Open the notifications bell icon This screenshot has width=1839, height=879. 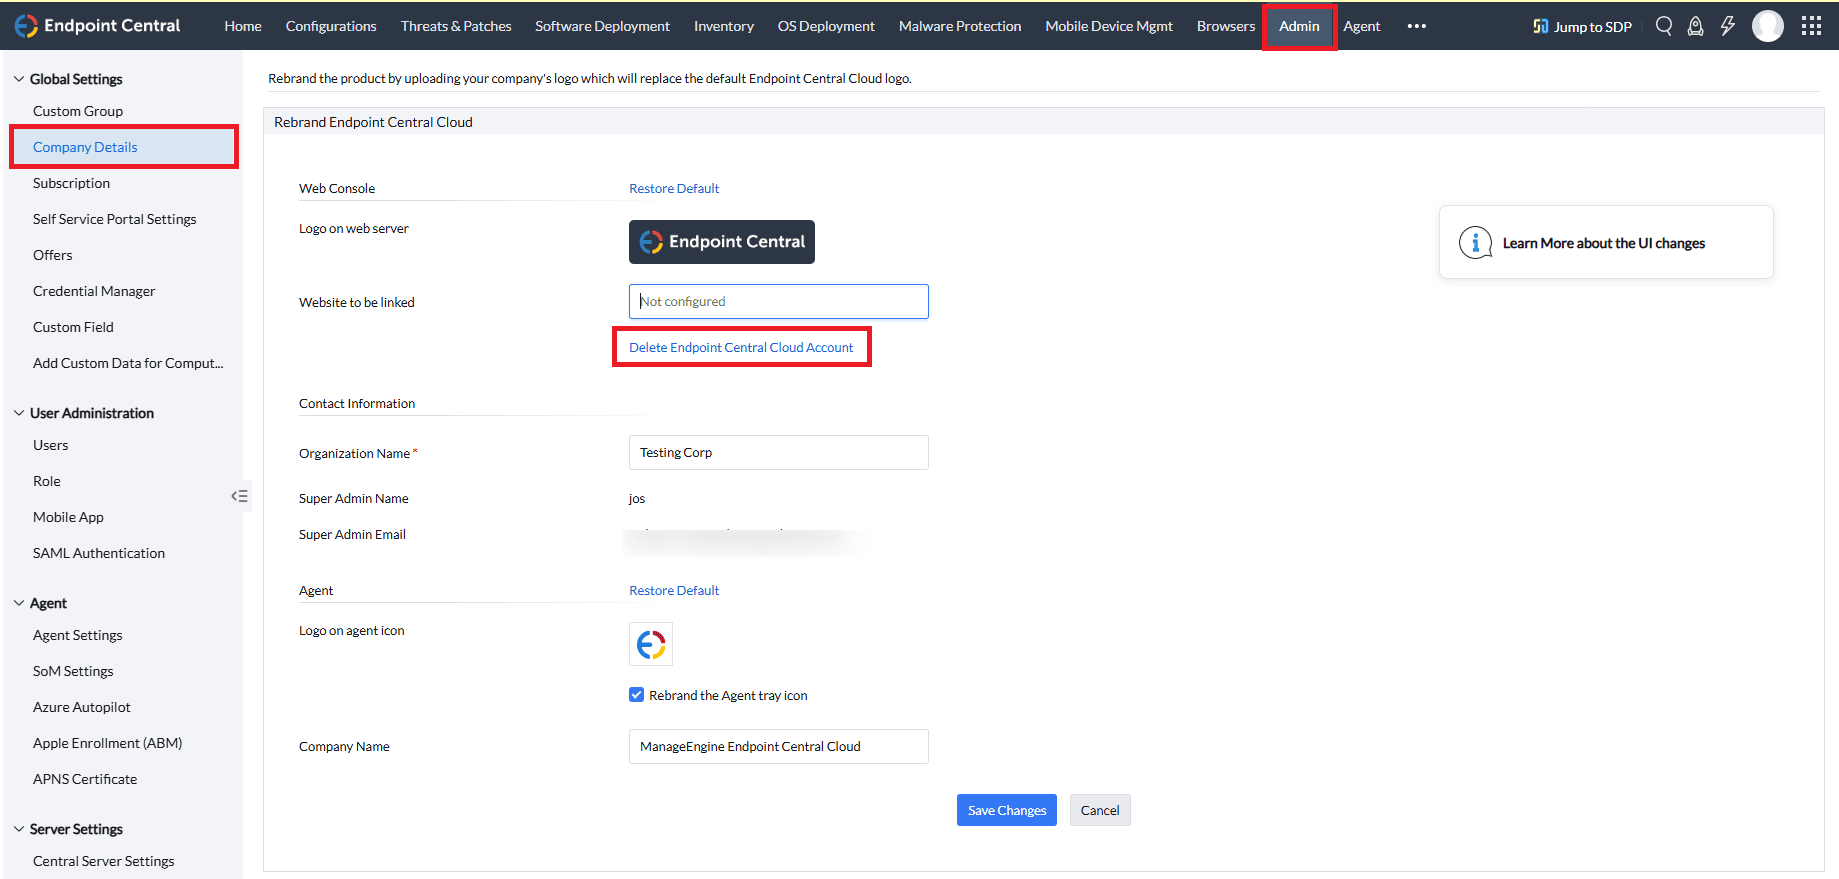pyautogui.click(x=1696, y=26)
